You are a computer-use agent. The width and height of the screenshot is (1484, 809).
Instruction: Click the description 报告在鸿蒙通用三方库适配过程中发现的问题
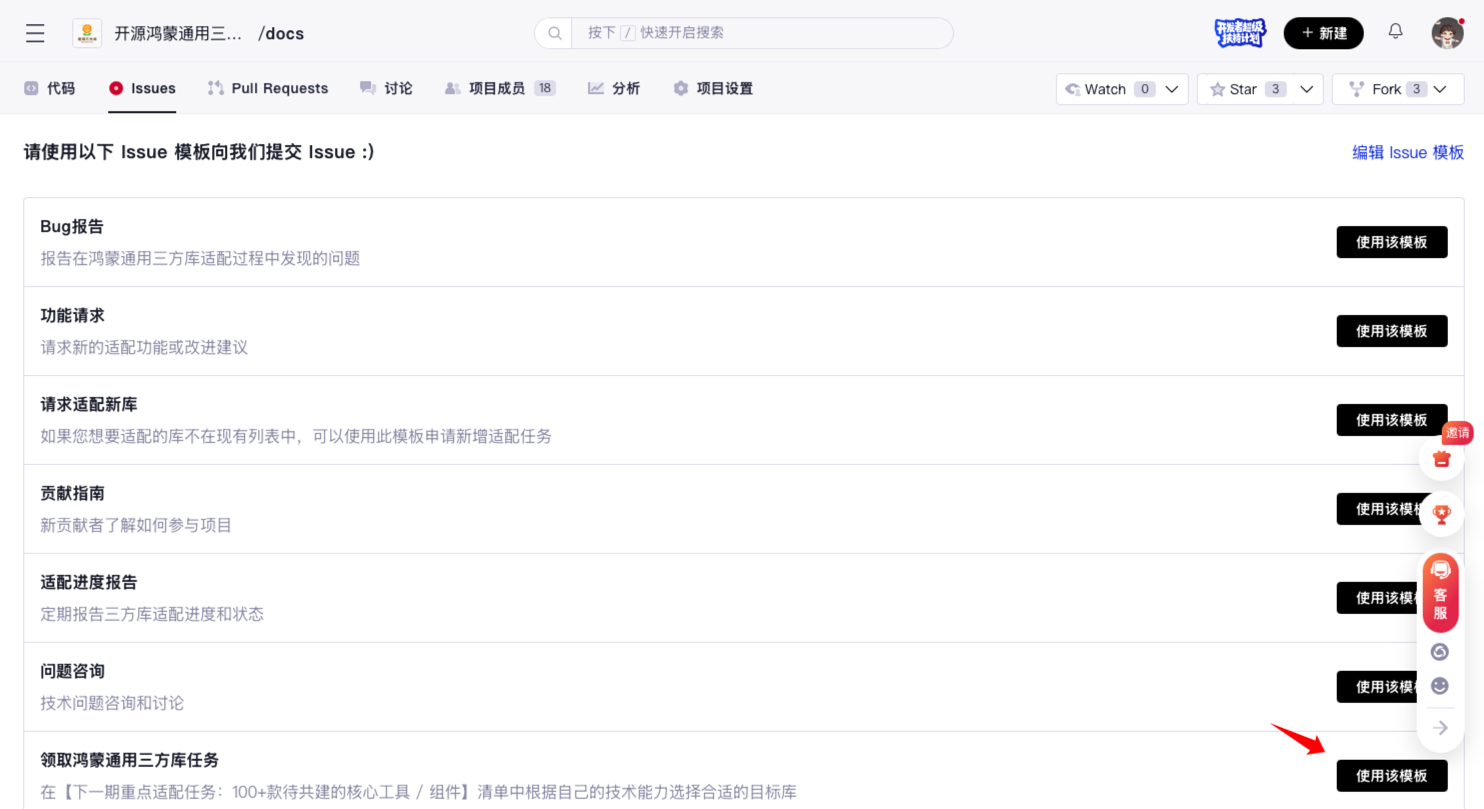[x=200, y=258]
